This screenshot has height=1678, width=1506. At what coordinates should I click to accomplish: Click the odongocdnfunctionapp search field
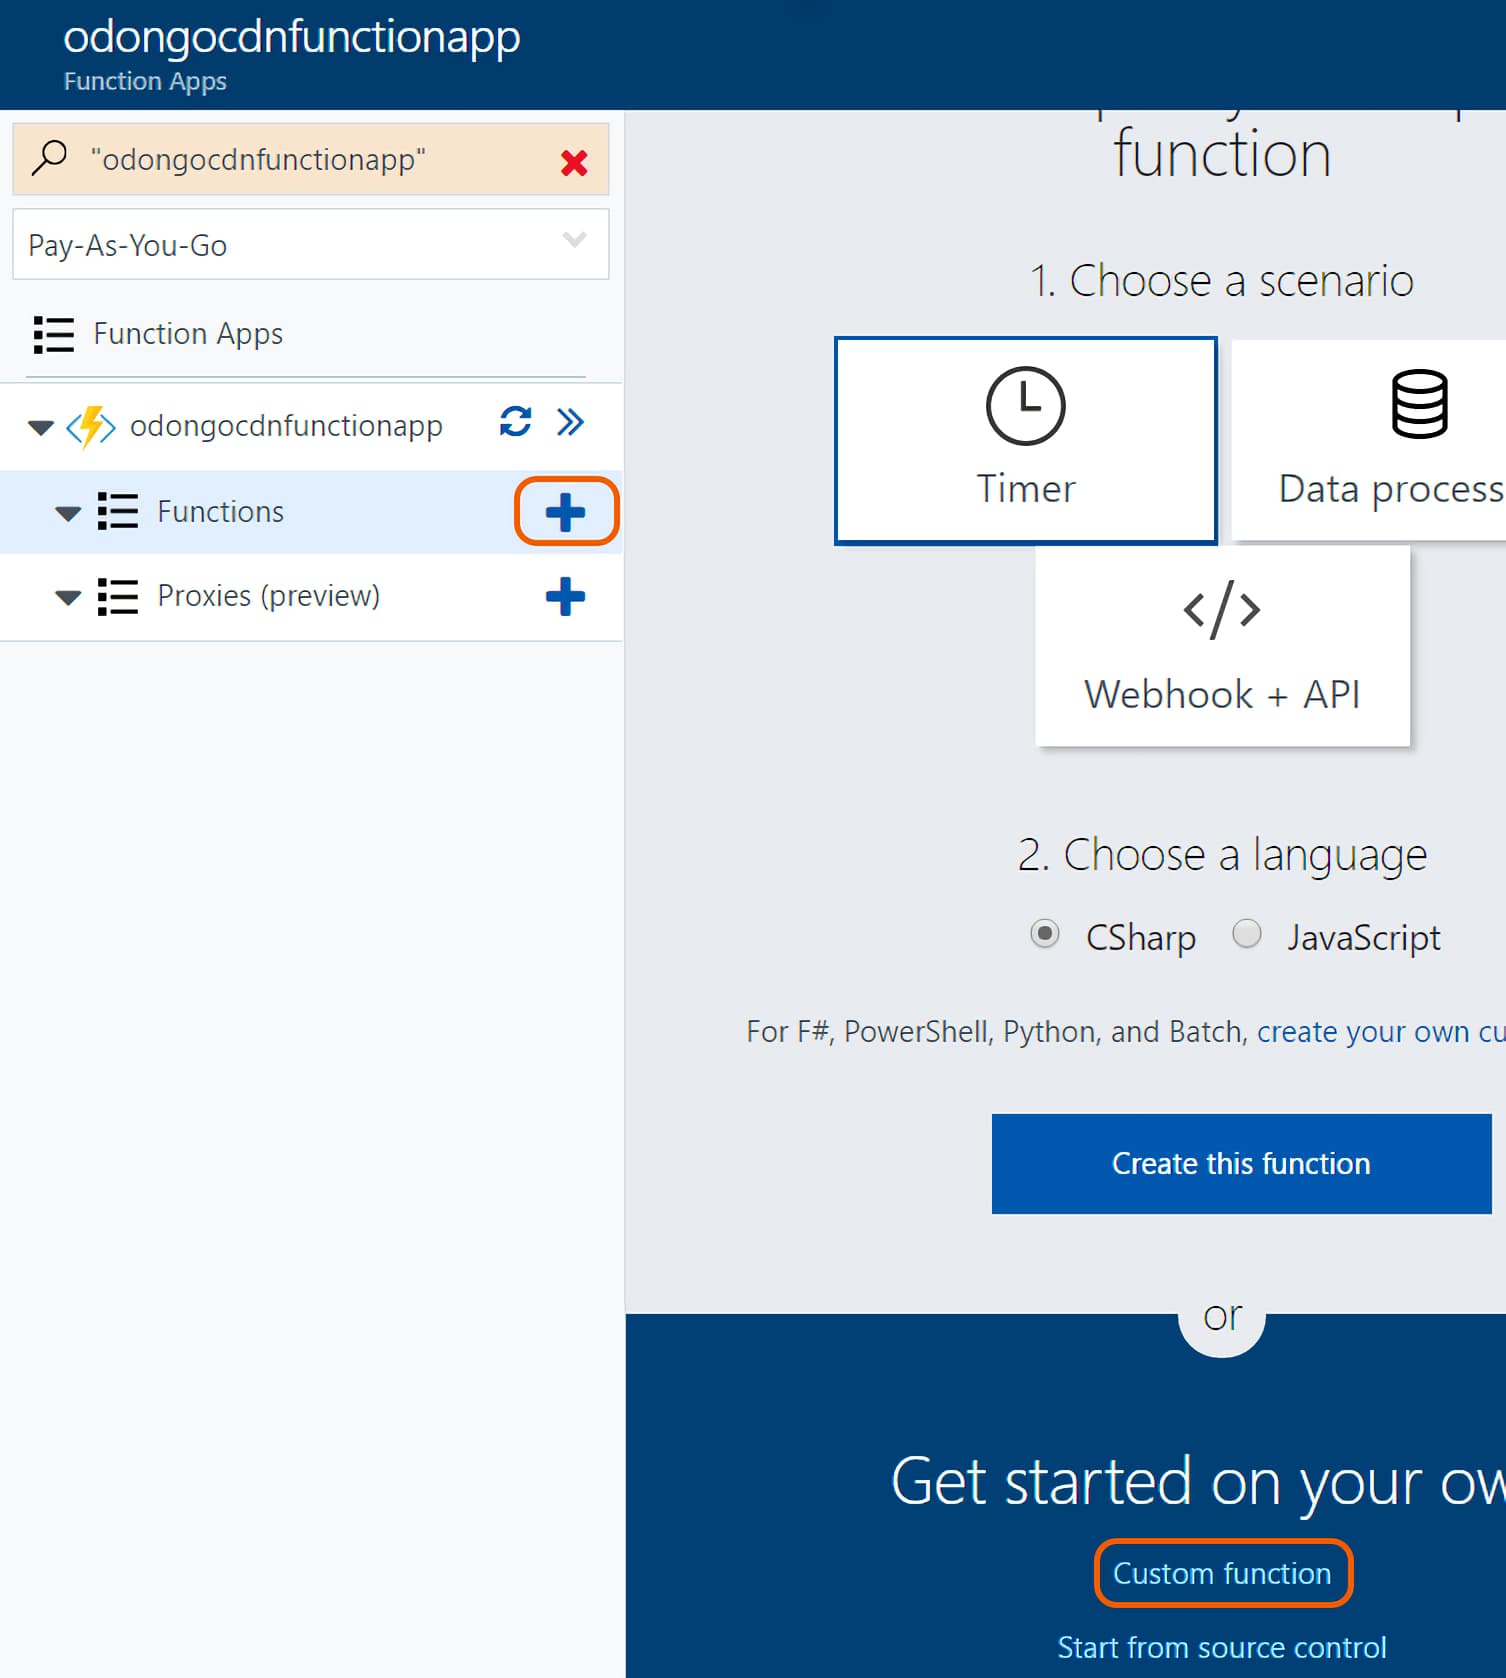coord(311,159)
